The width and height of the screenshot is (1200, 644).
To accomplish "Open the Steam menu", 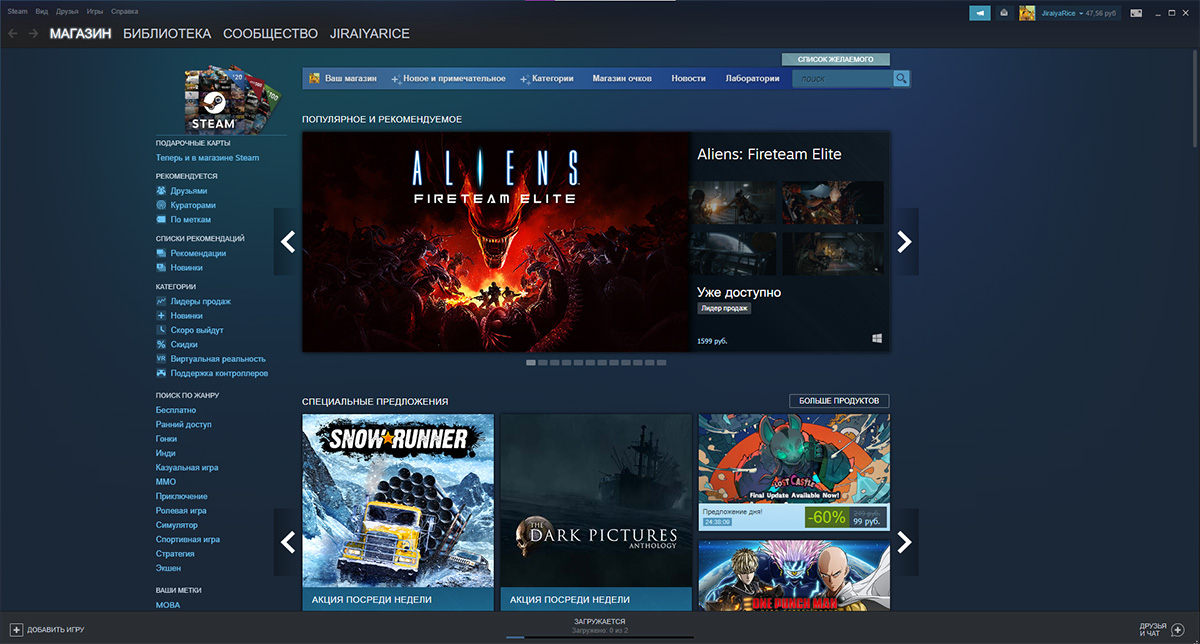I will [17, 11].
